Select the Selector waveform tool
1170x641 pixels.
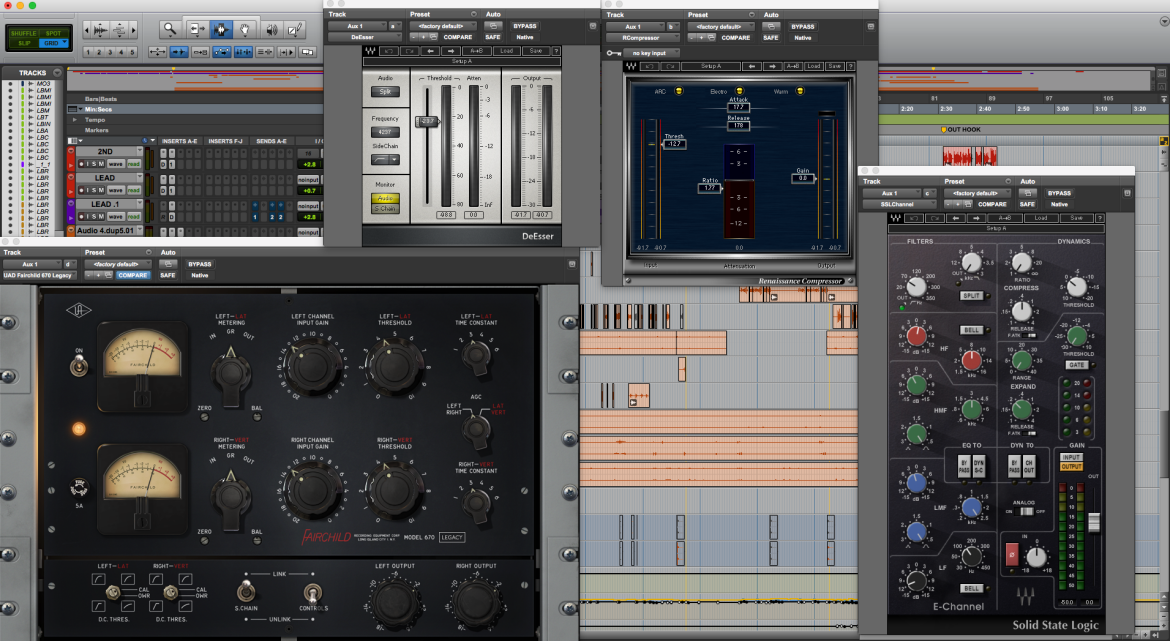pyautogui.click(x=221, y=30)
